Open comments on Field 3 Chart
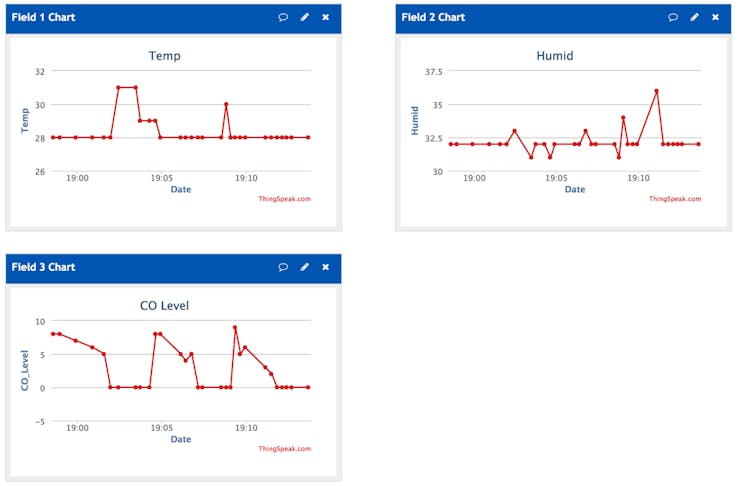 coord(284,267)
